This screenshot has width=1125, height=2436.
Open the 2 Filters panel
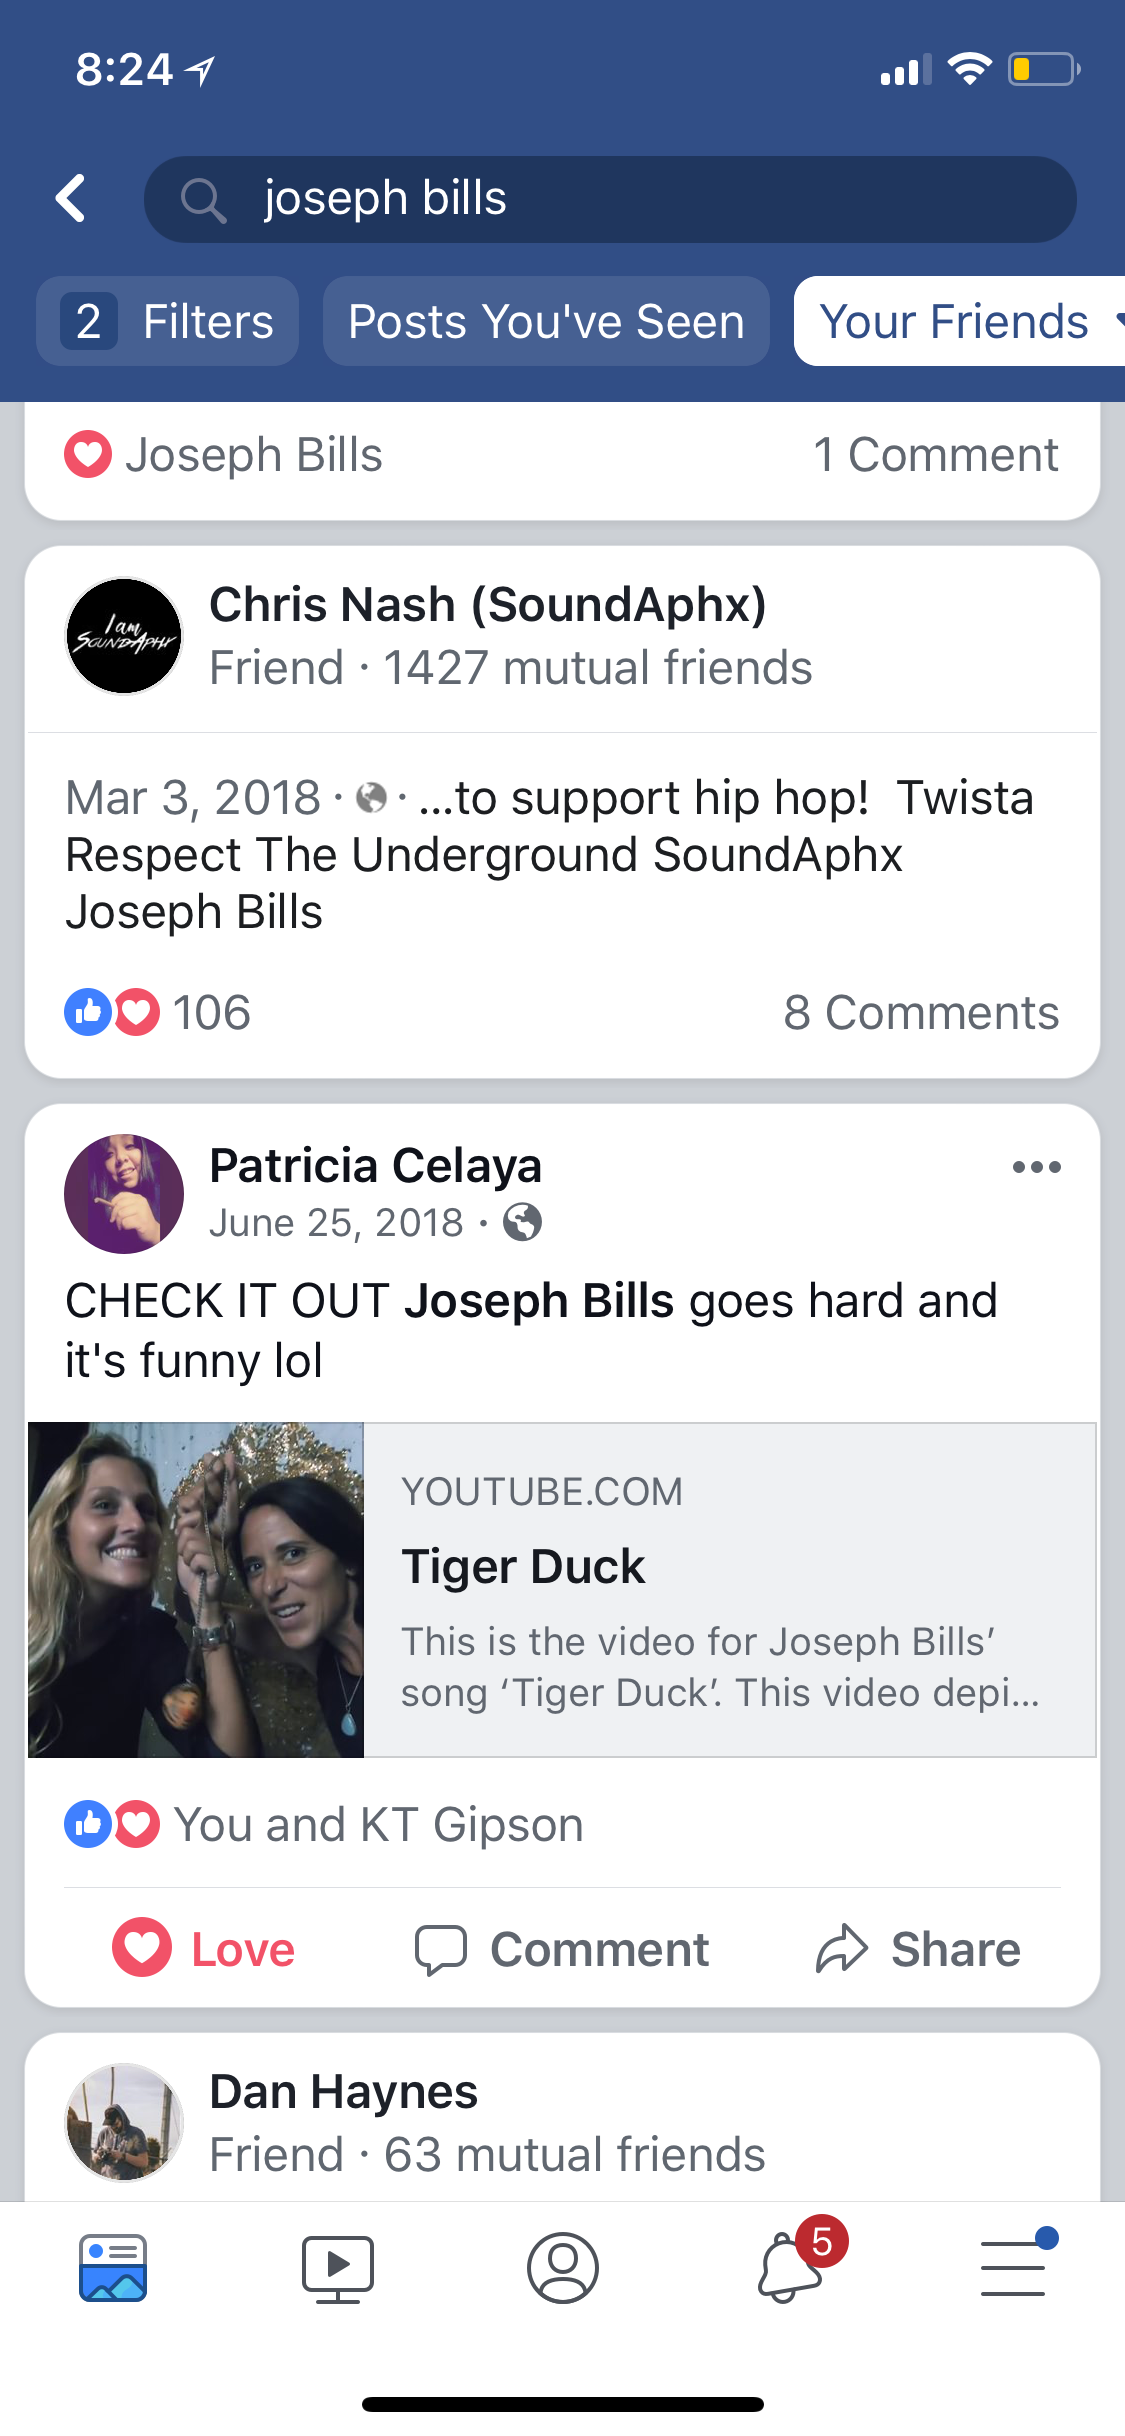[167, 322]
